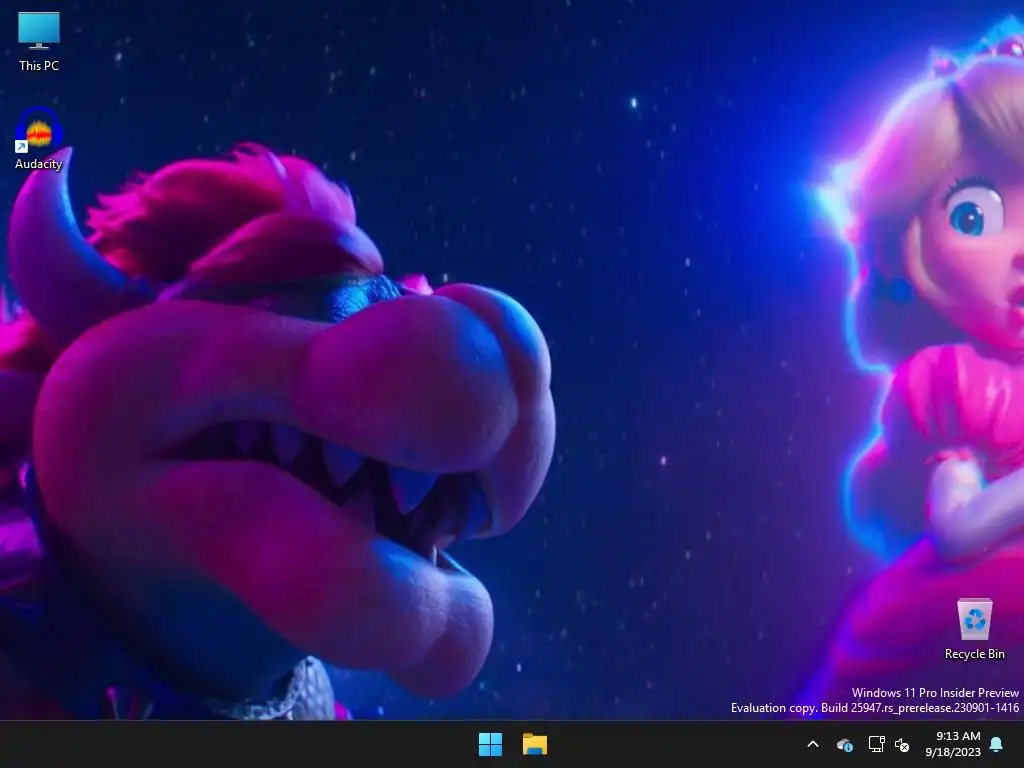
Task: Click the "Recycle Bin" label text
Action: coord(974,654)
